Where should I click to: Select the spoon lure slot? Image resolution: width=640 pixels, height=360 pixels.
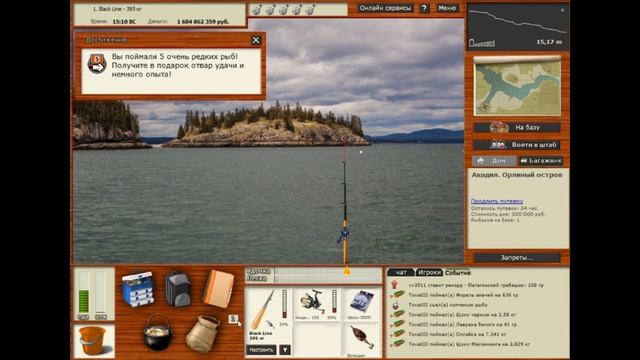[x=361, y=339]
